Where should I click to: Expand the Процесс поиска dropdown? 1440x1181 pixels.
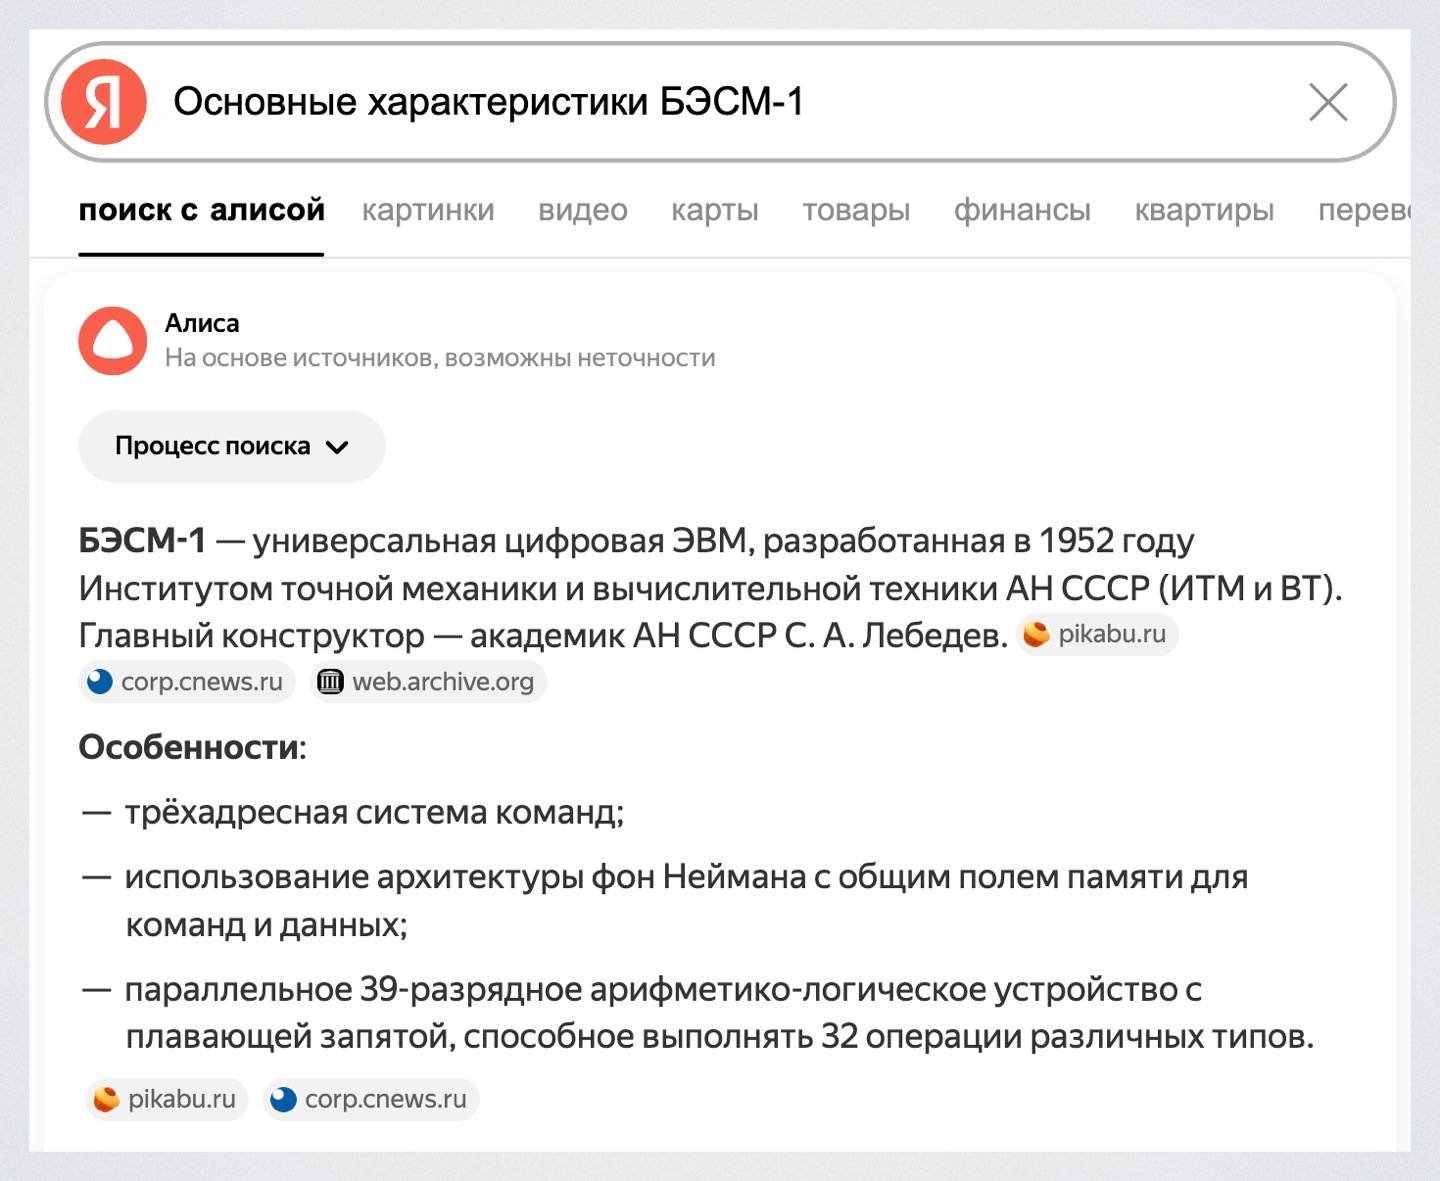tap(213, 446)
